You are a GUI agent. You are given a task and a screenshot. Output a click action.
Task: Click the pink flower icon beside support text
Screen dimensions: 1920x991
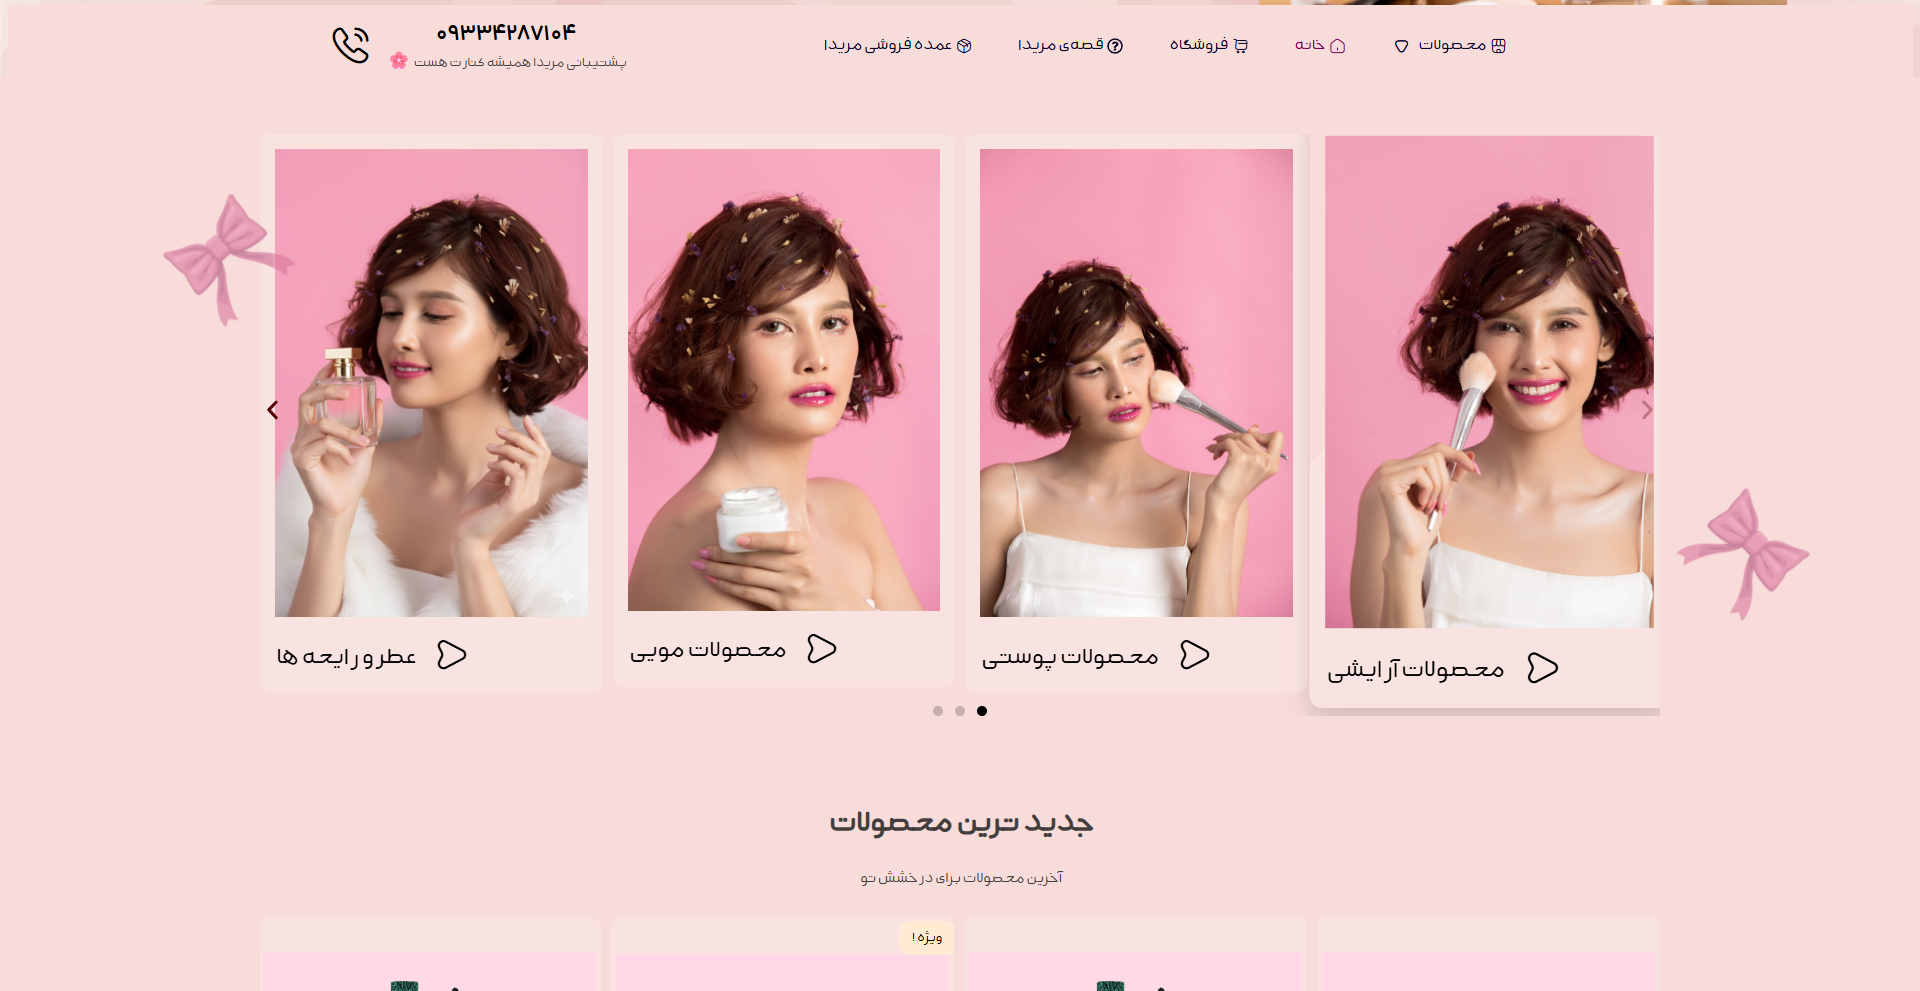(399, 61)
